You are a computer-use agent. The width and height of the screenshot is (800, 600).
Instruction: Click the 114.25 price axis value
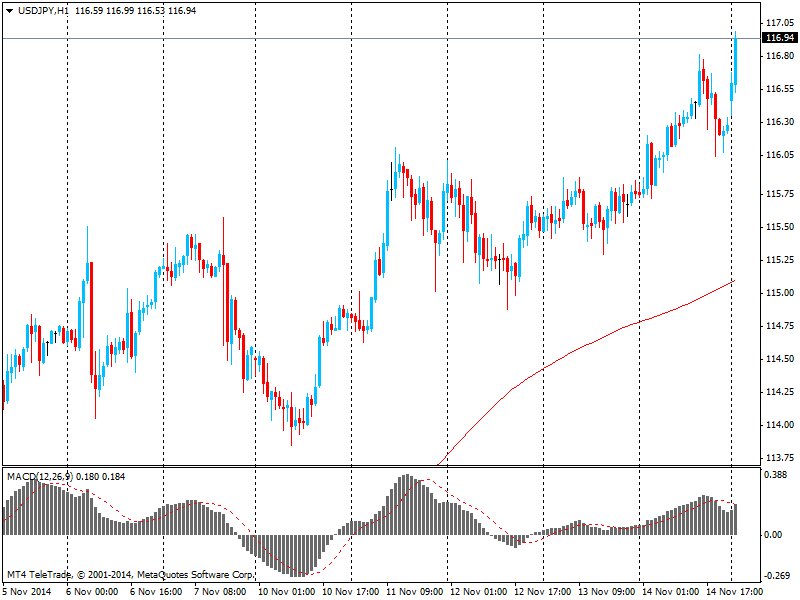pyautogui.click(x=780, y=392)
